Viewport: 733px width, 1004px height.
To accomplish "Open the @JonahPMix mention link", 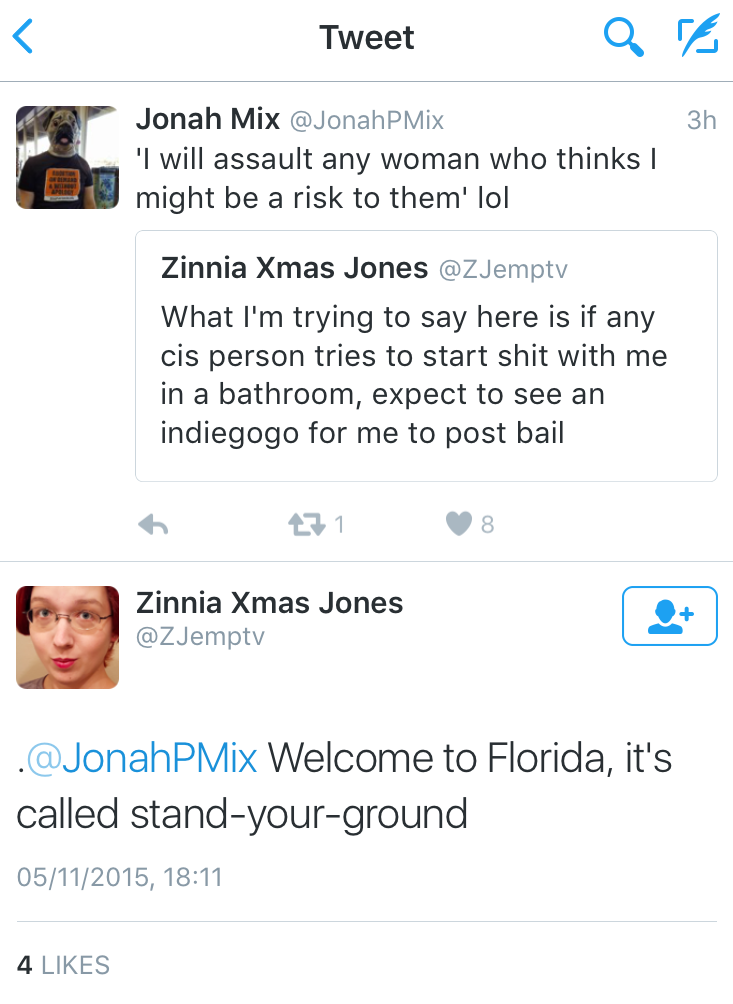I will (141, 759).
